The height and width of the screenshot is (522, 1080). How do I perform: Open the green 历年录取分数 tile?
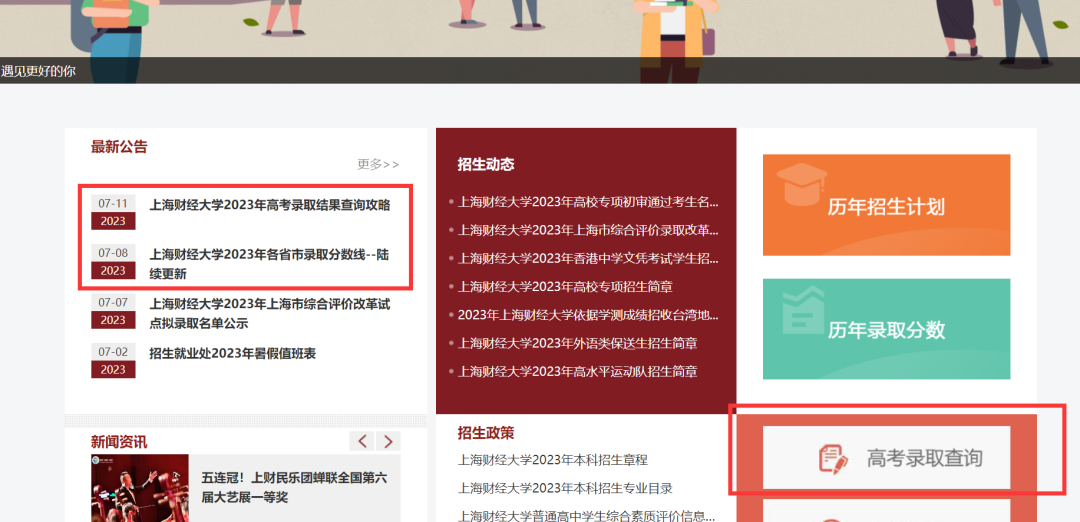coord(886,328)
